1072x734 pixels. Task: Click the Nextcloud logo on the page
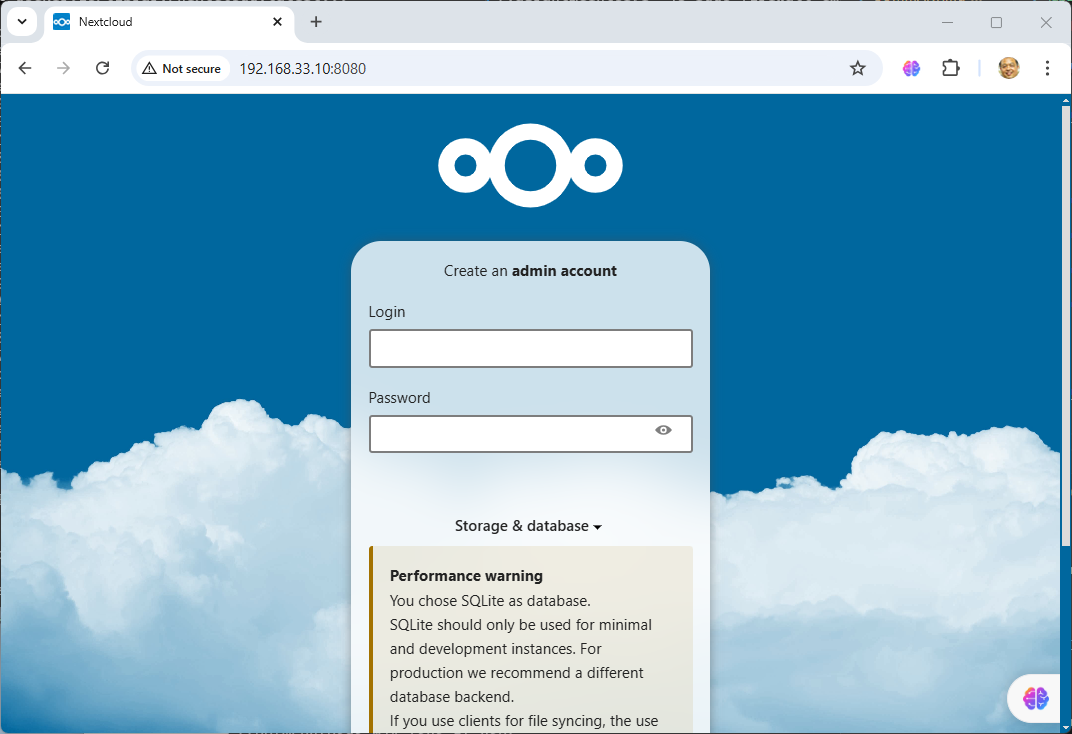(x=530, y=166)
